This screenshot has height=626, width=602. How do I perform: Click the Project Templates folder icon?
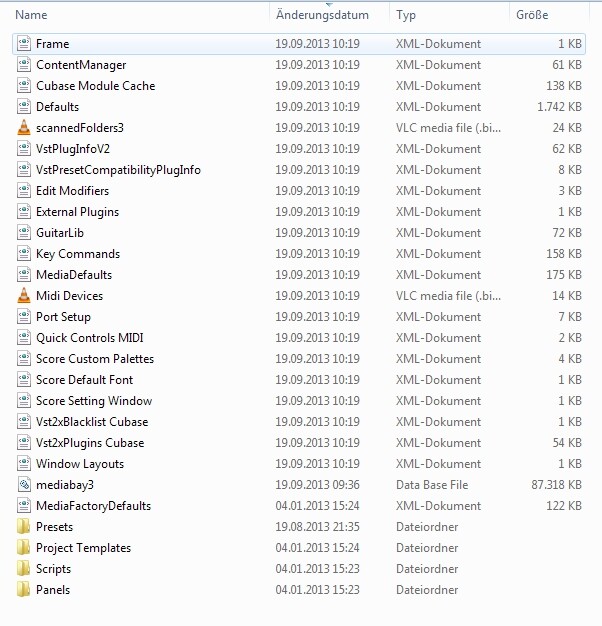point(24,548)
